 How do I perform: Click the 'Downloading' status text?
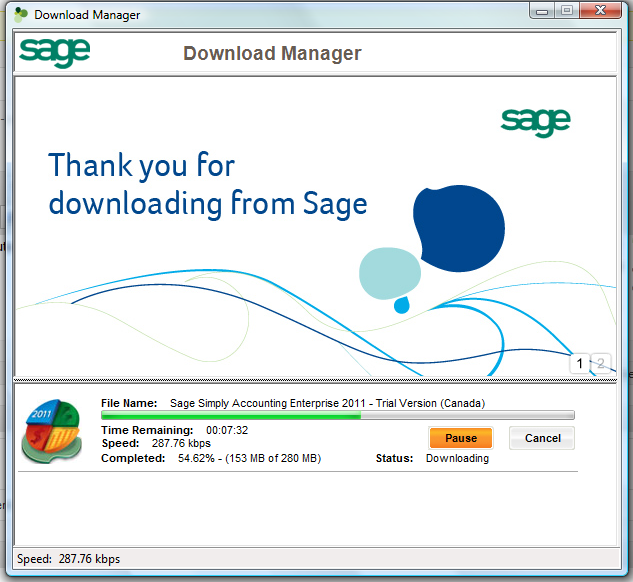pyautogui.click(x=457, y=458)
